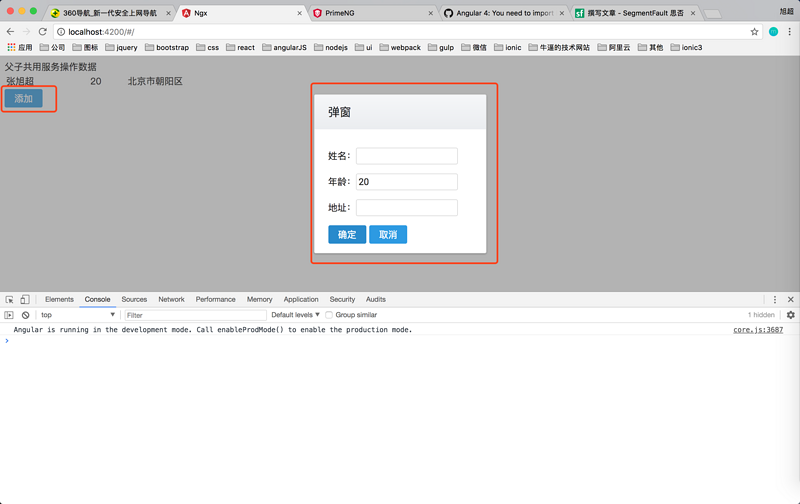Focus the 姓名 name input field
The height and width of the screenshot is (504, 800).
[407, 156]
